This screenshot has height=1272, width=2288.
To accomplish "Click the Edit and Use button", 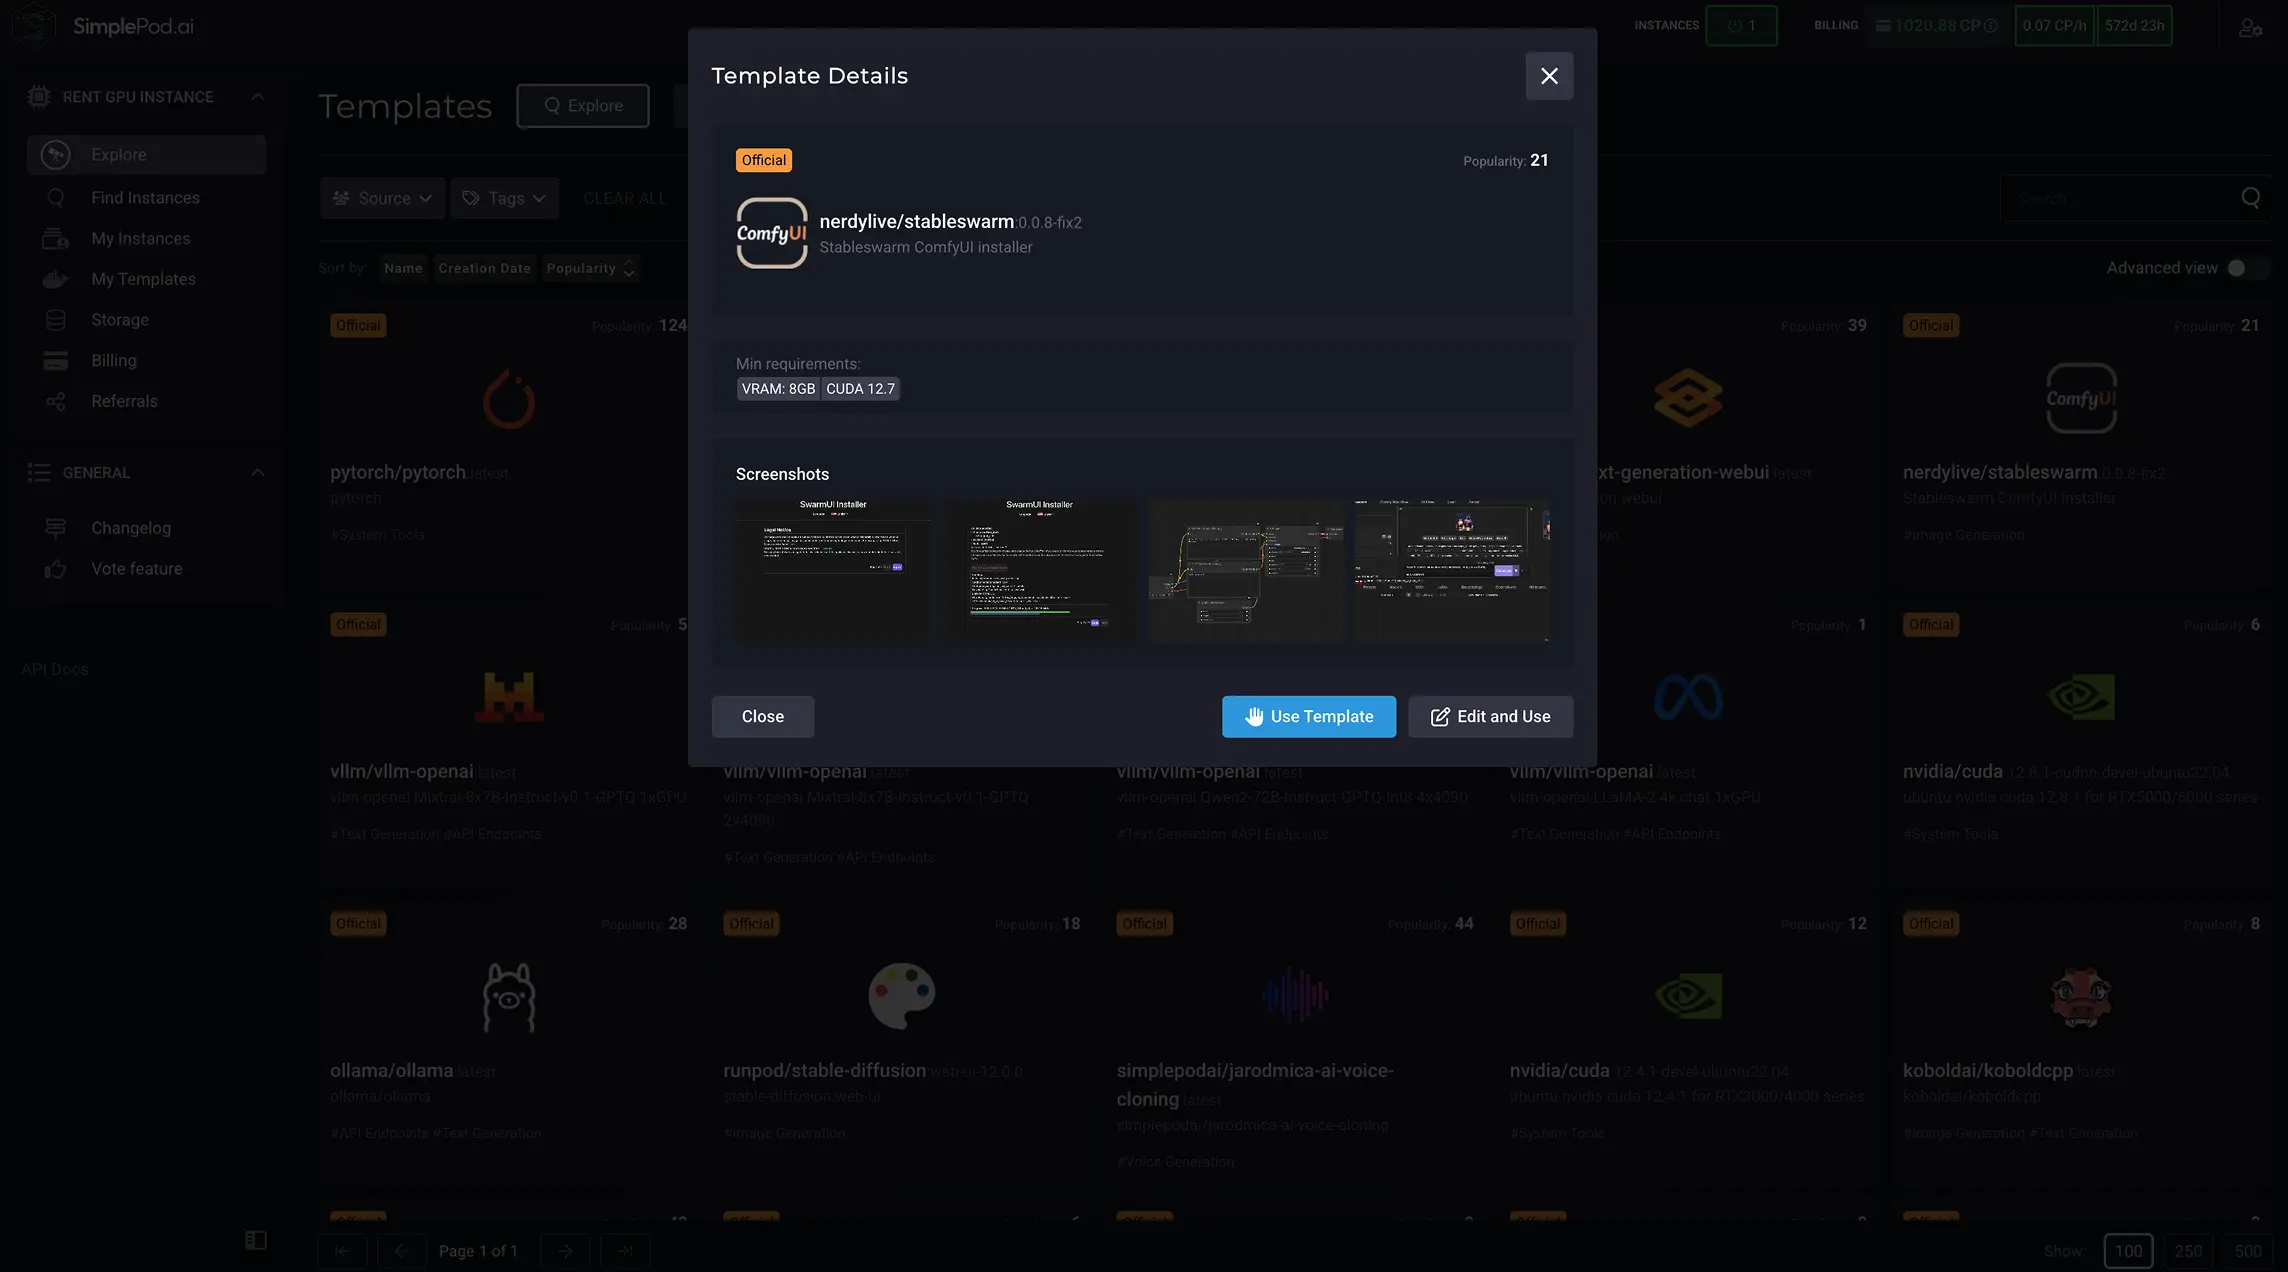I will (1490, 716).
